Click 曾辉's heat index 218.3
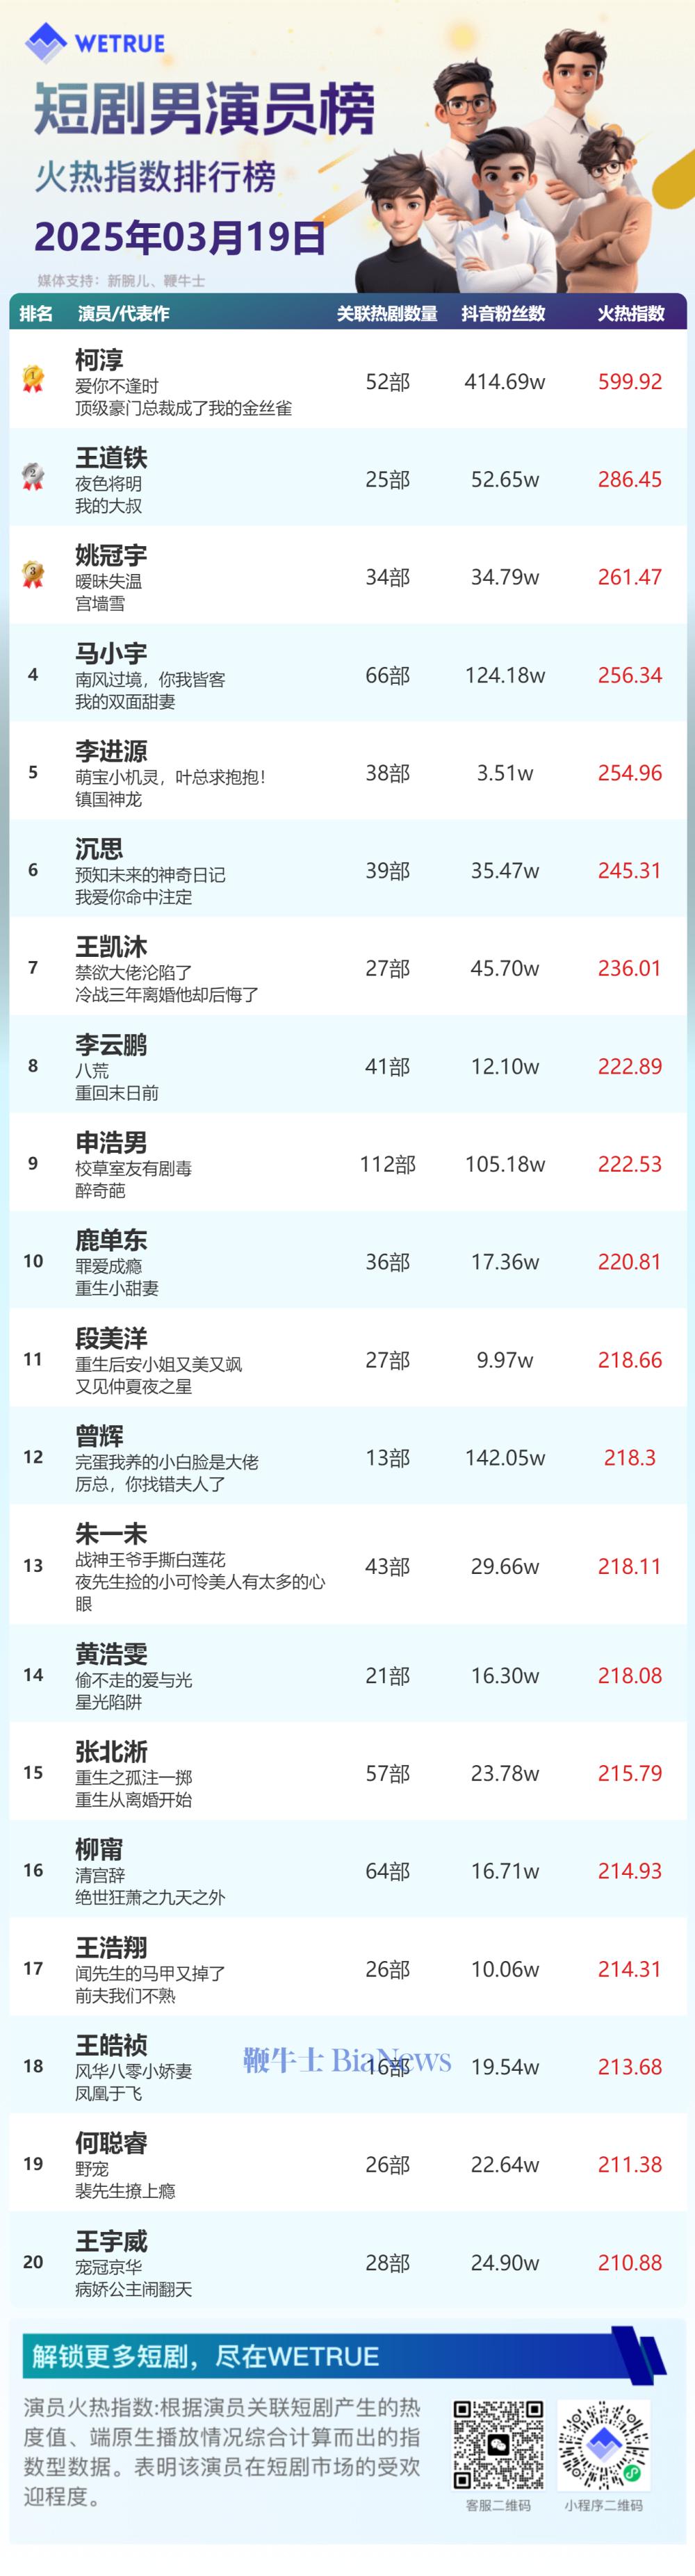The image size is (695, 2576). 630,1457
